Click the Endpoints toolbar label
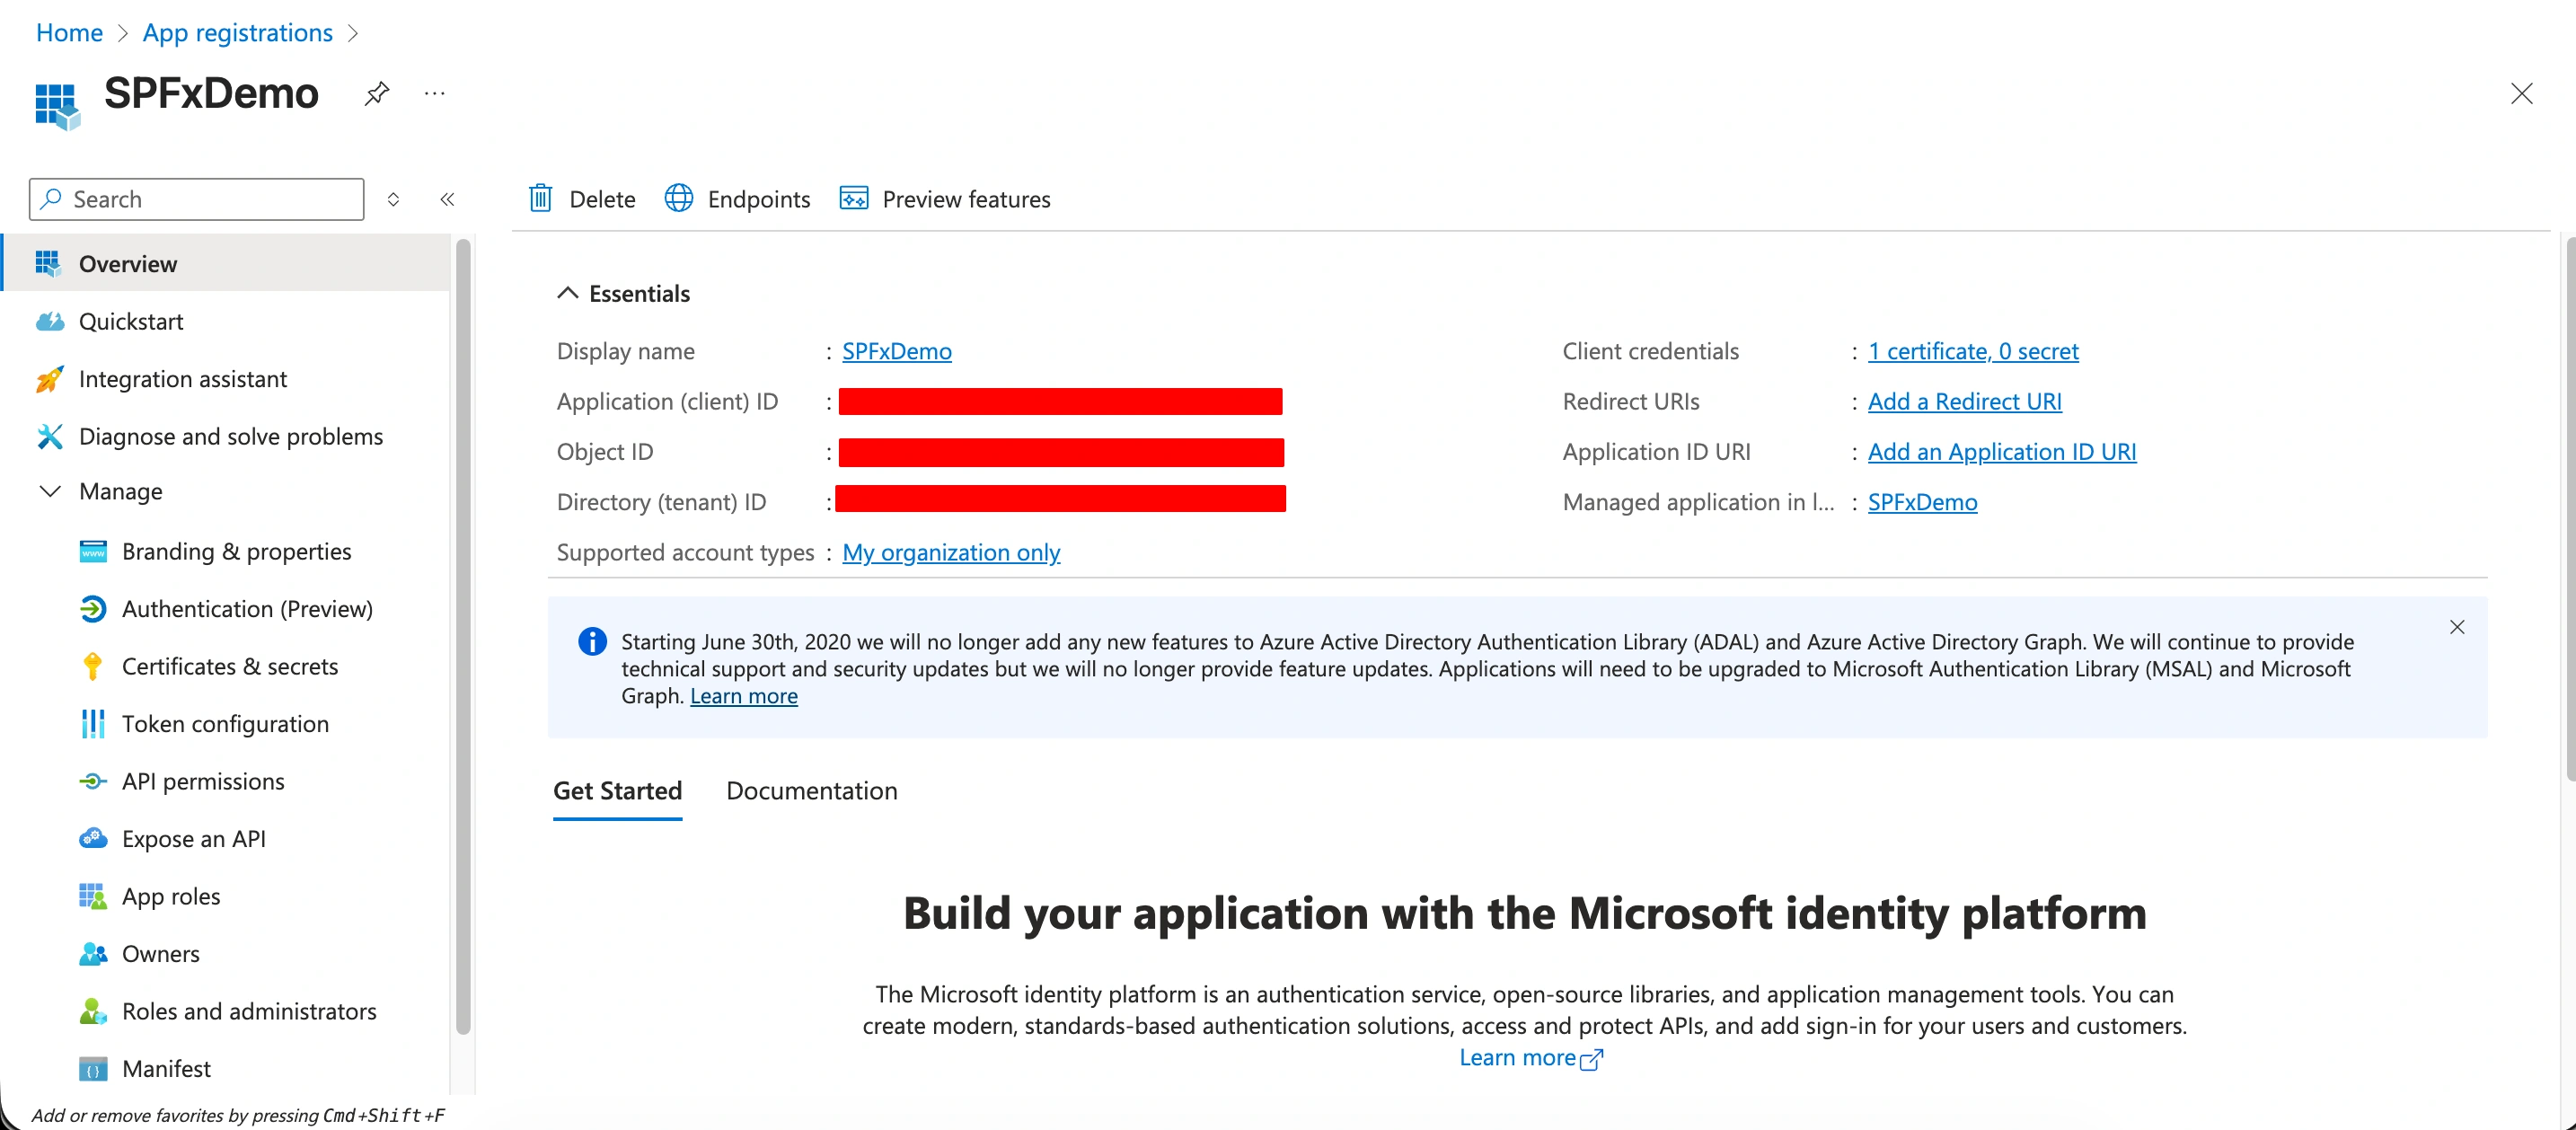2576x1130 pixels. [759, 200]
